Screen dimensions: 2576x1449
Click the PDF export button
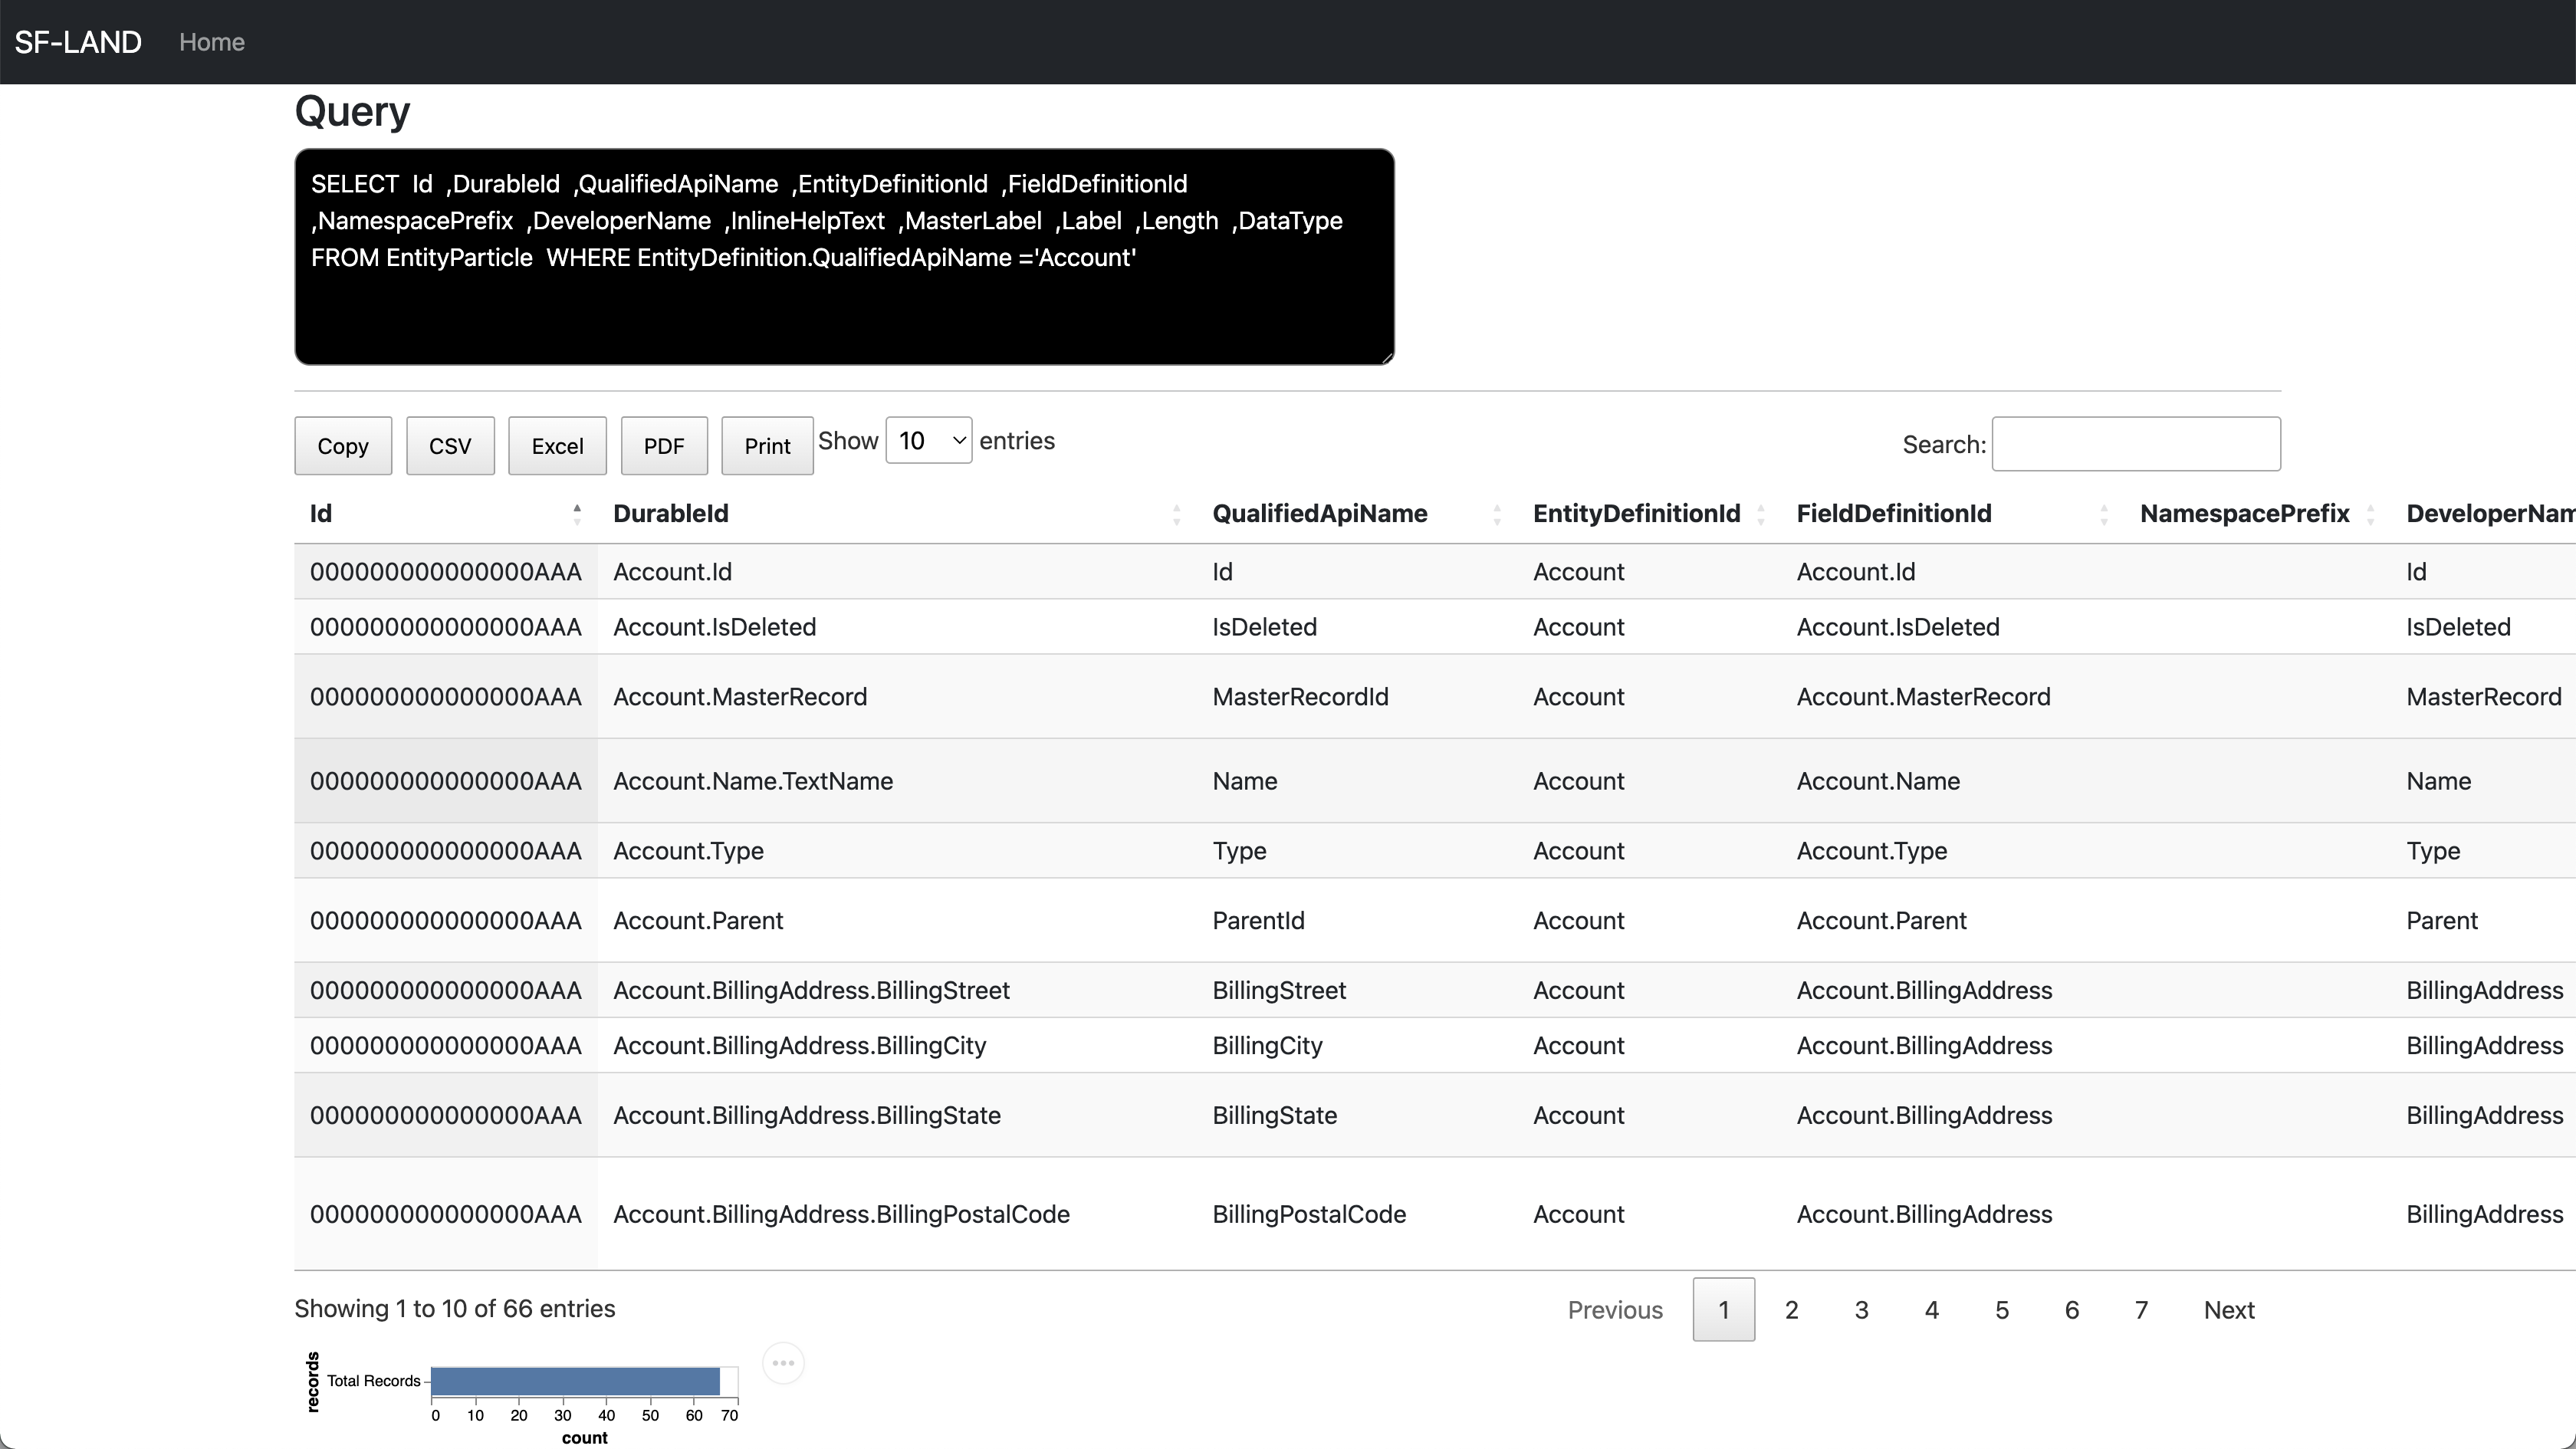pos(663,446)
